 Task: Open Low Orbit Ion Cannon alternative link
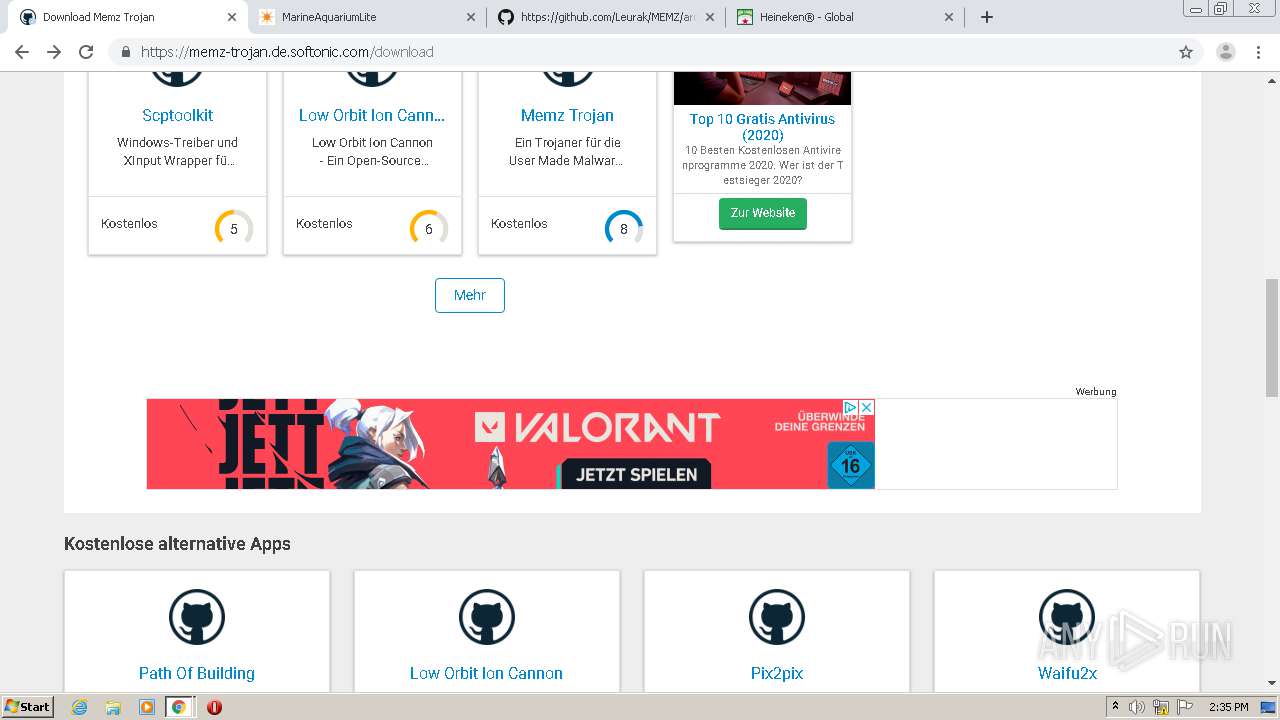pyautogui.click(x=486, y=673)
